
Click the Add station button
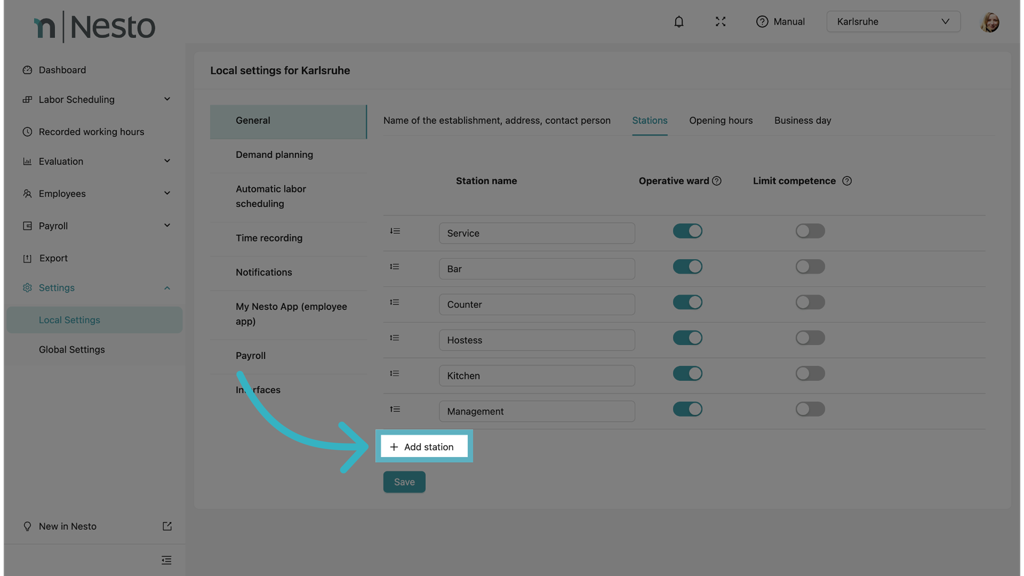point(423,447)
